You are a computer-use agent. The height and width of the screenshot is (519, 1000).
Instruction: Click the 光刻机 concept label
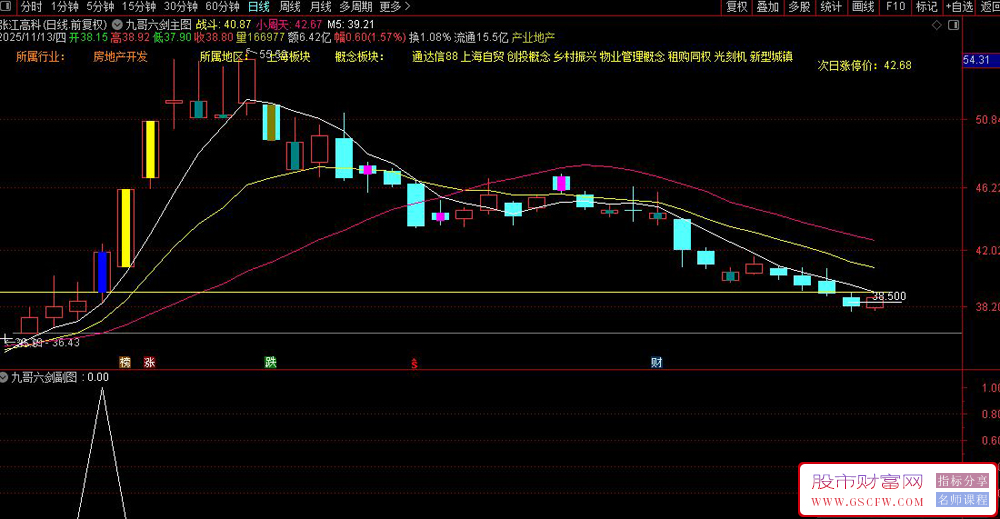(x=730, y=57)
